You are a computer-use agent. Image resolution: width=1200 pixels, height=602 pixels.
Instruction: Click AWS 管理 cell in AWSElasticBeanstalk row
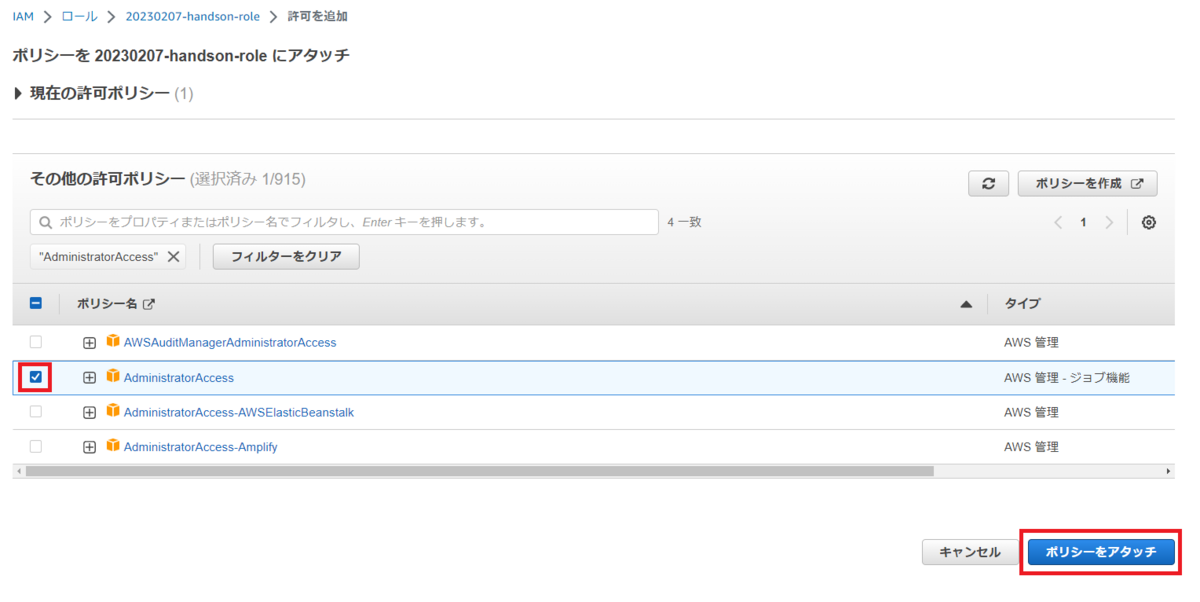coord(1031,412)
